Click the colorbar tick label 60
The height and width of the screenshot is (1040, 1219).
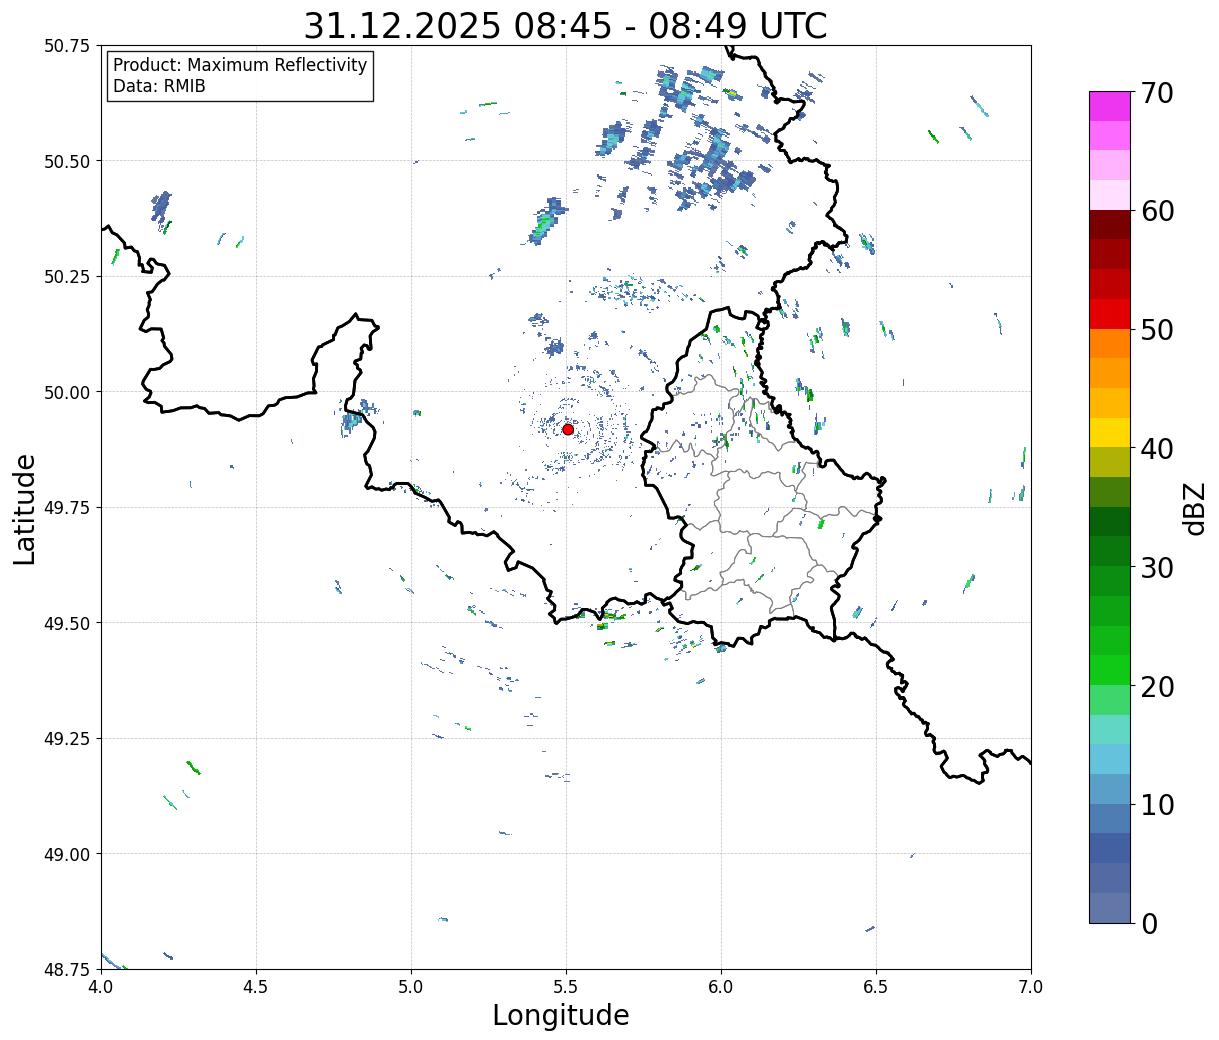click(x=1157, y=211)
